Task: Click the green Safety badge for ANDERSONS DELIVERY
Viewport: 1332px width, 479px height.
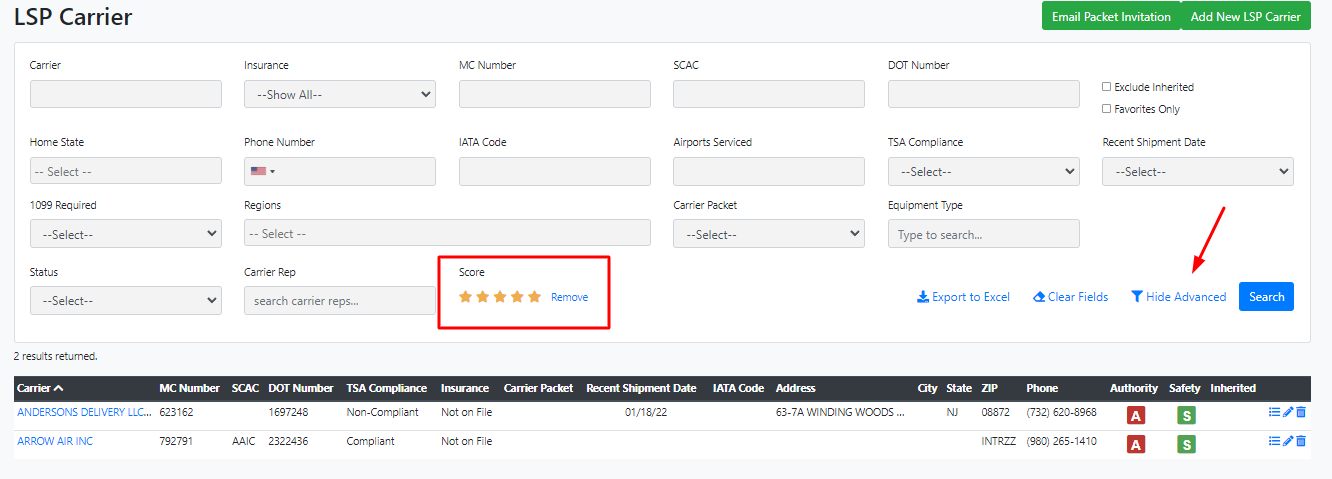Action: click(1186, 415)
